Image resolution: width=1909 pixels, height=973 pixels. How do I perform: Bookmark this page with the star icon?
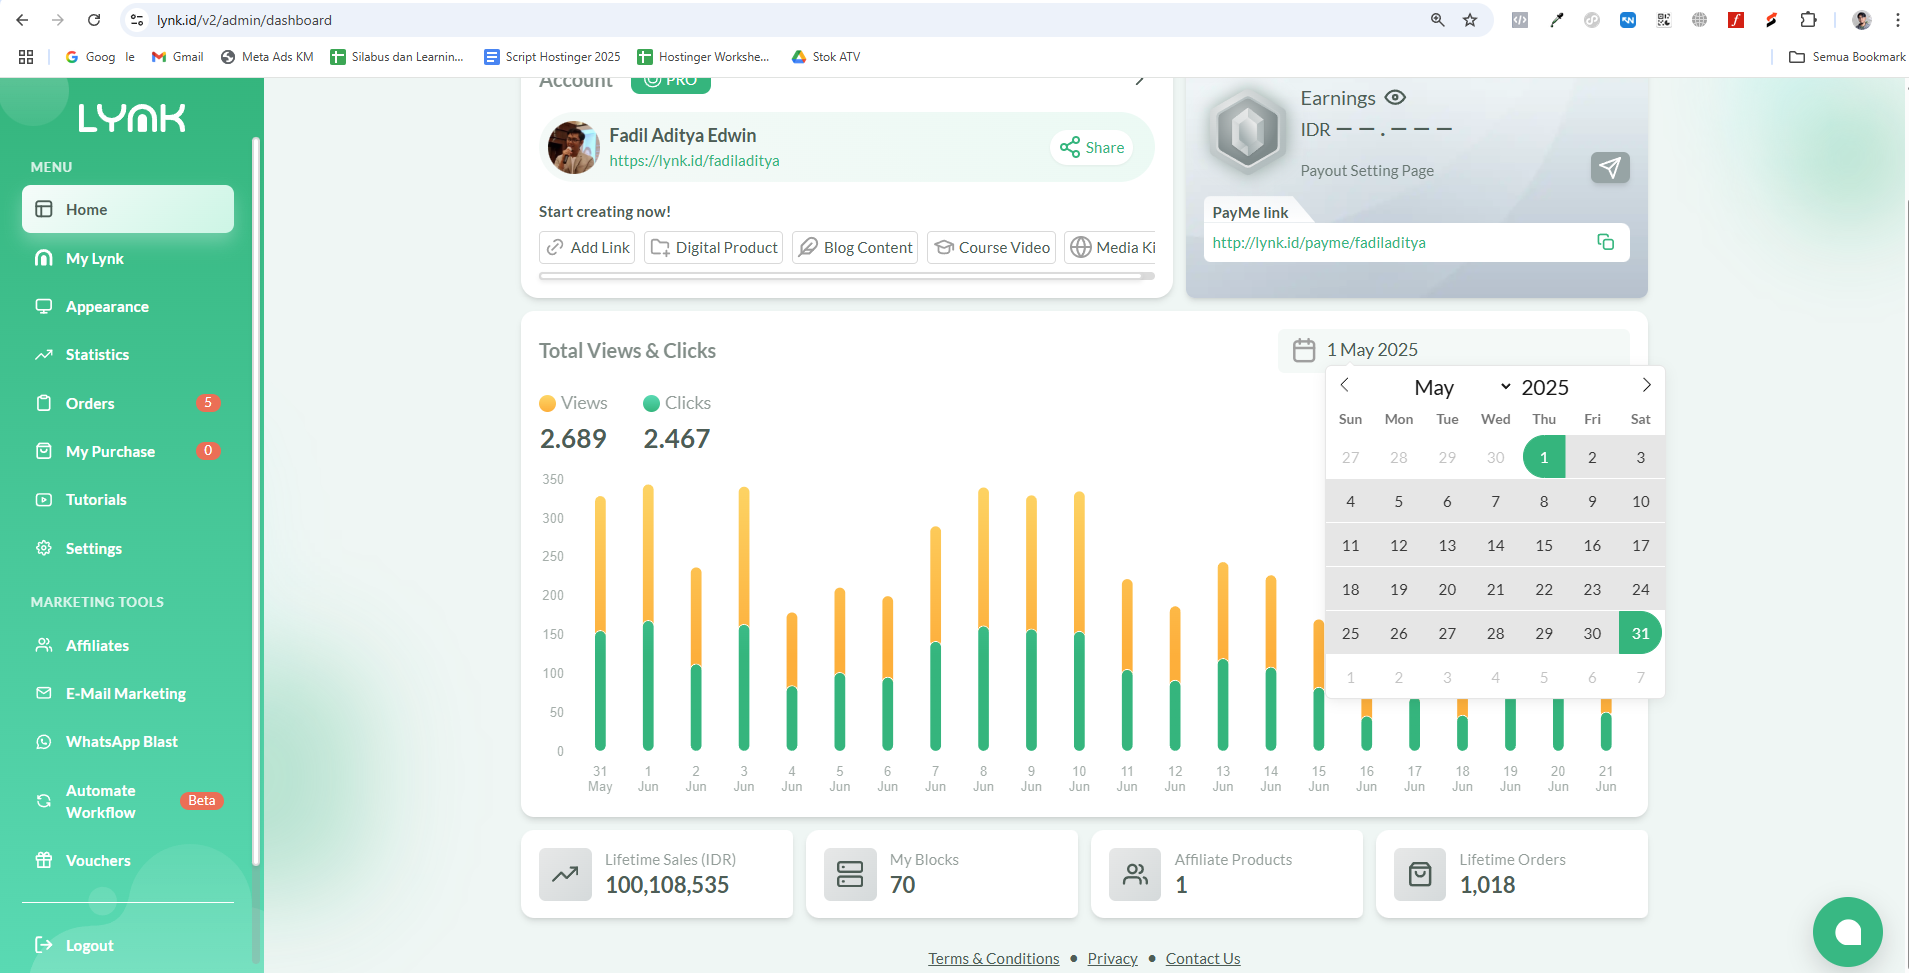coord(1470,20)
